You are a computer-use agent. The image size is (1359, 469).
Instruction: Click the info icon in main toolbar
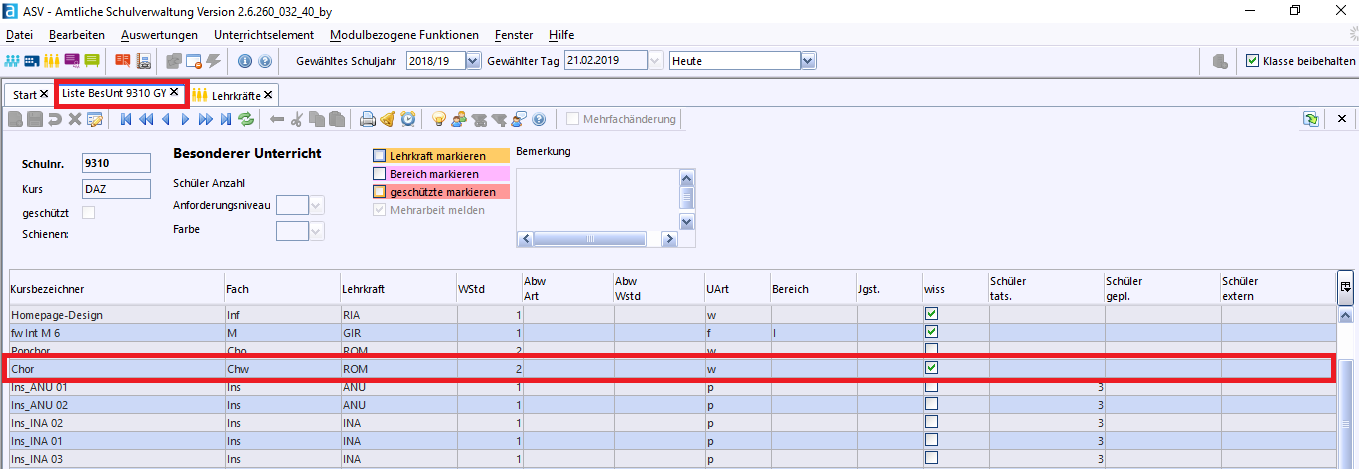point(245,61)
